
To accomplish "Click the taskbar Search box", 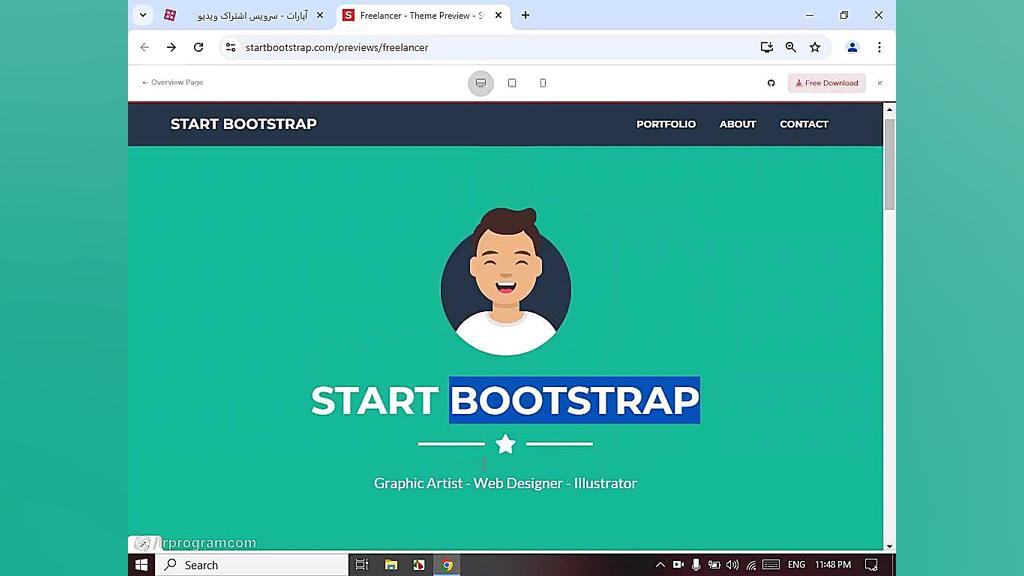I will [252, 565].
